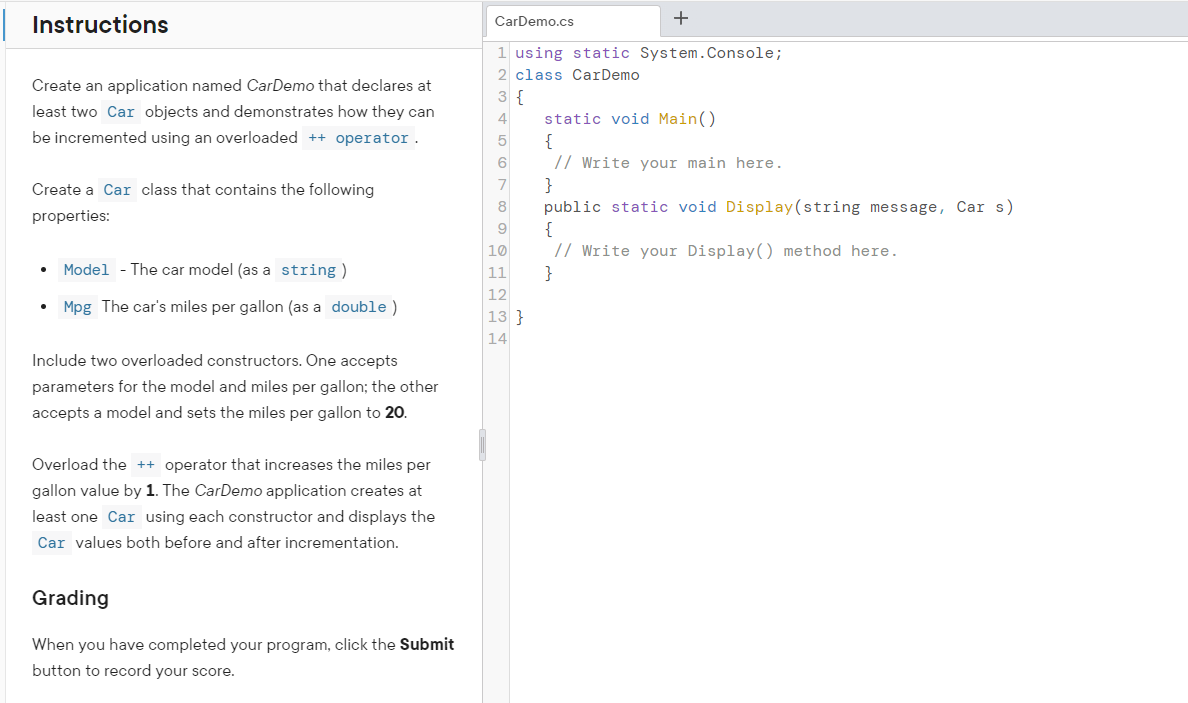Click the using static System.Console line

point(648,52)
